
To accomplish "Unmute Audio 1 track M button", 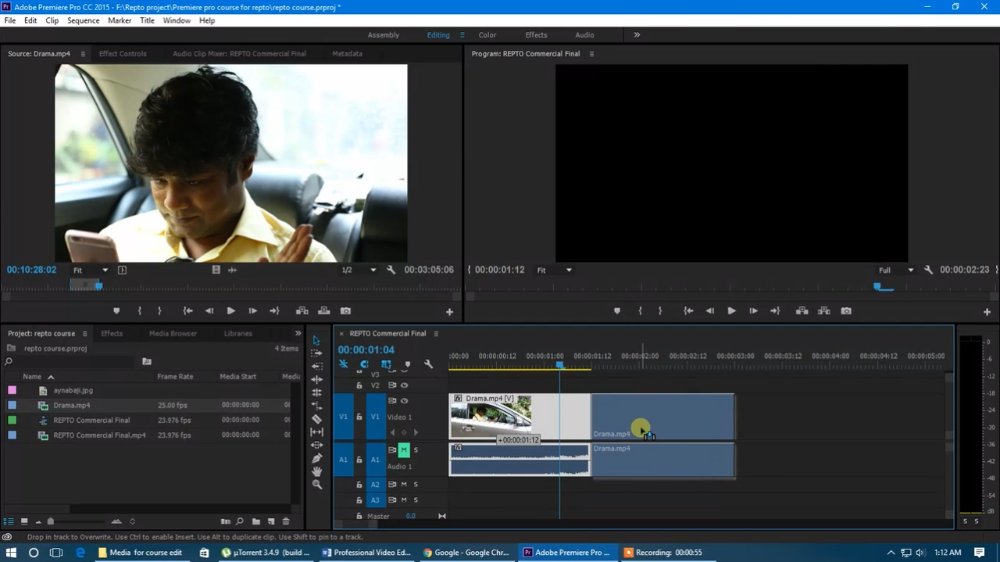I will click(x=404, y=450).
